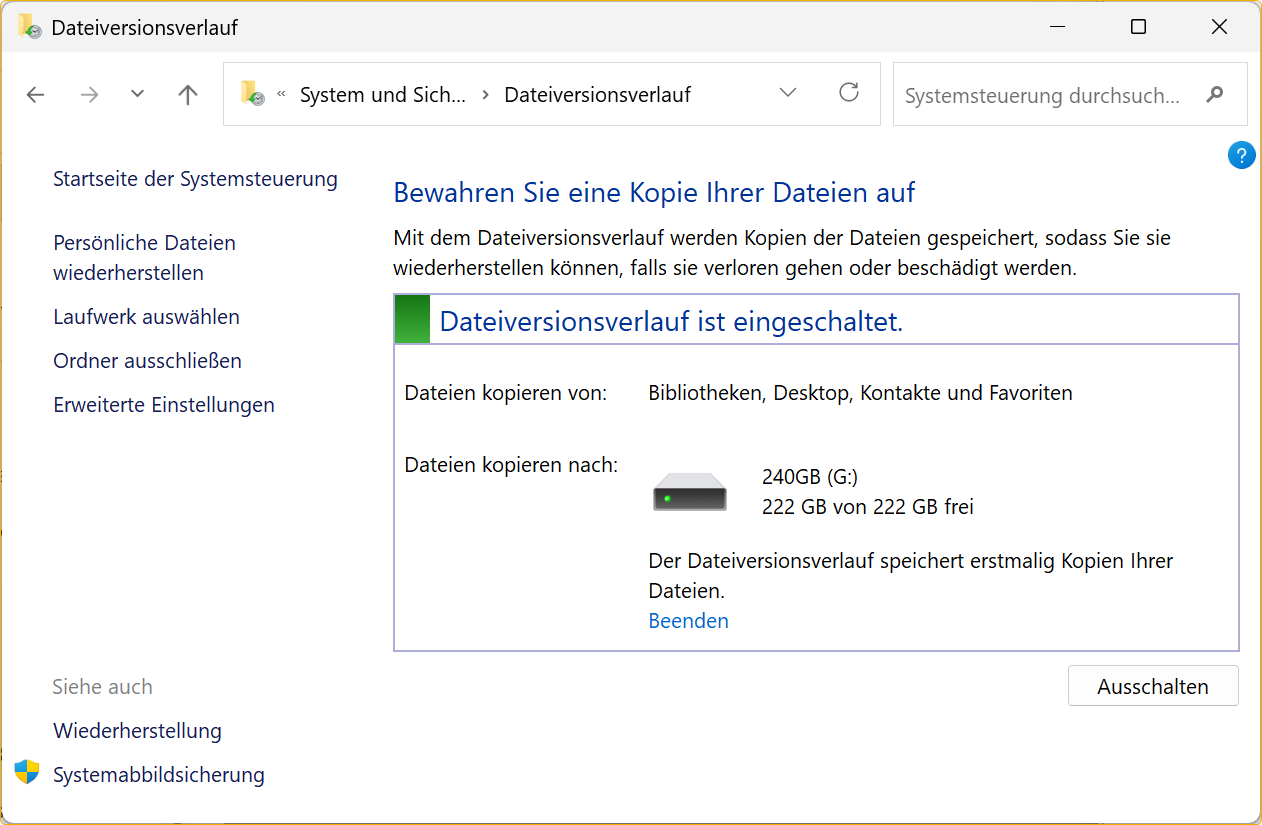Click the Ausschalten button
The width and height of the screenshot is (1262, 825).
click(x=1152, y=686)
